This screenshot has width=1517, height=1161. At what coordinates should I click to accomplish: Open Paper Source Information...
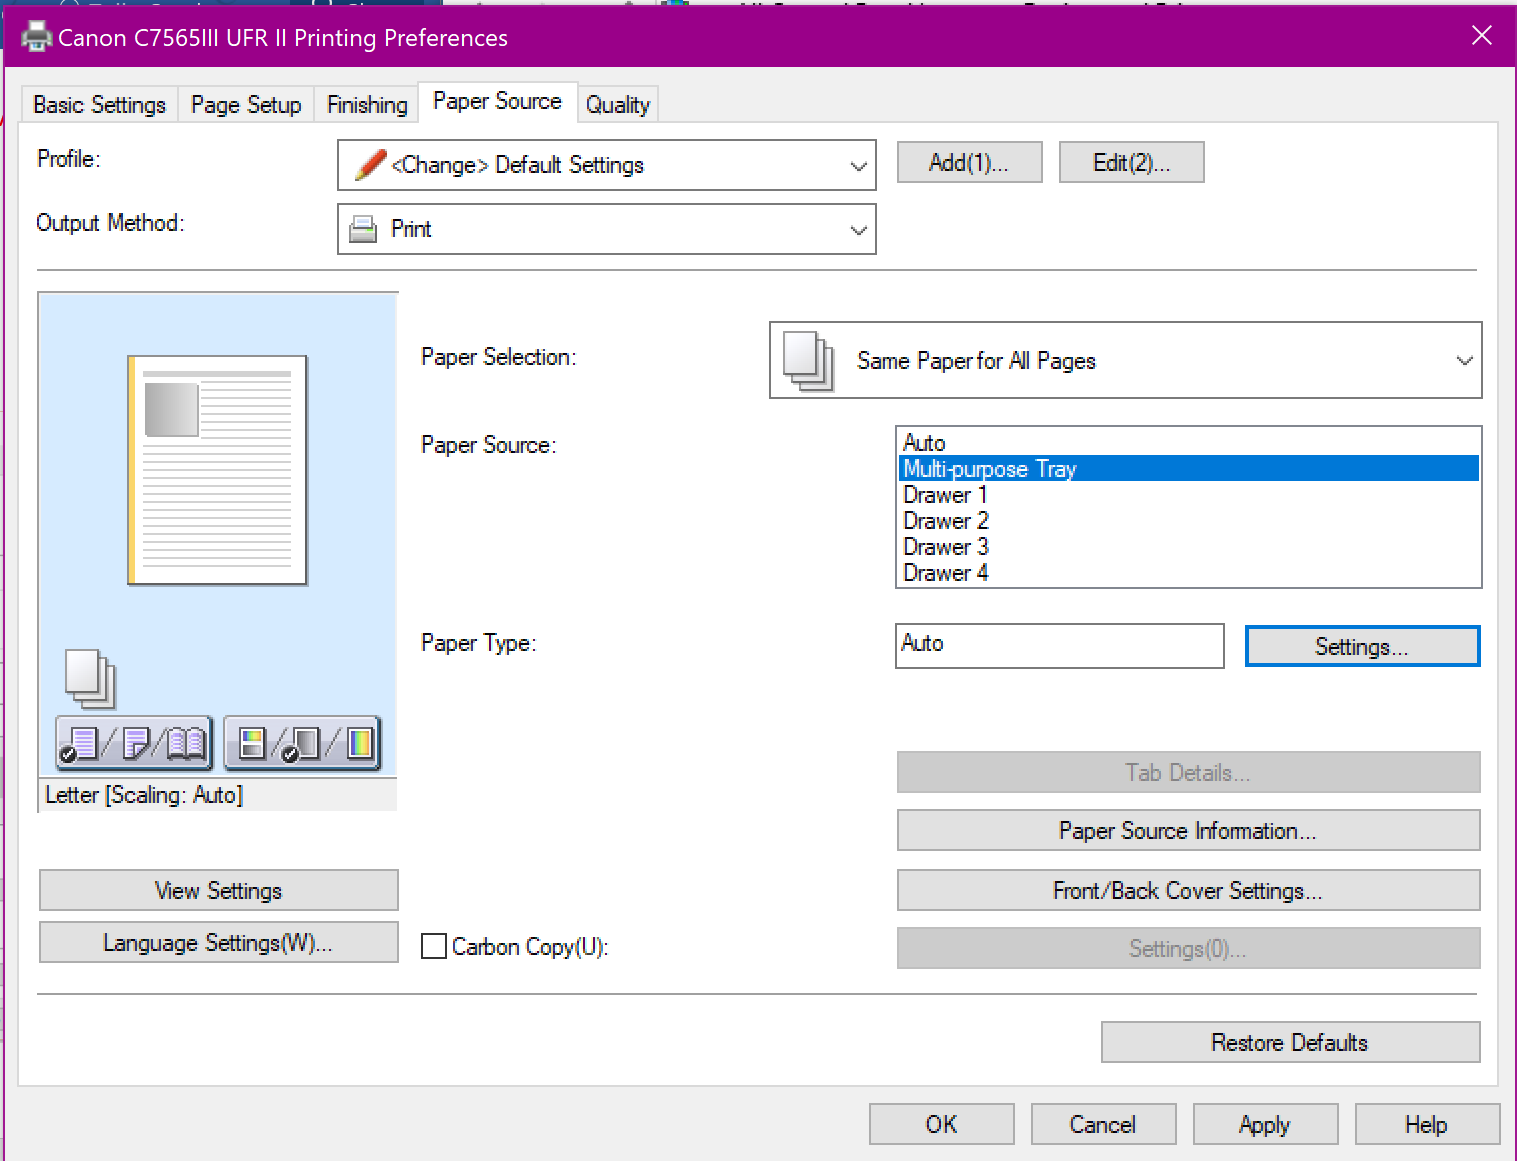pyautogui.click(x=1188, y=830)
